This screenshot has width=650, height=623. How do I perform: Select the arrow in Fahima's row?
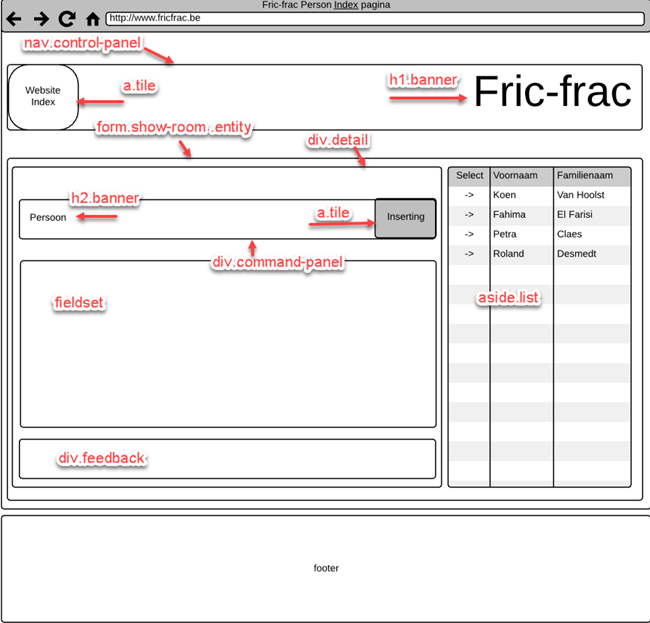[x=469, y=214]
